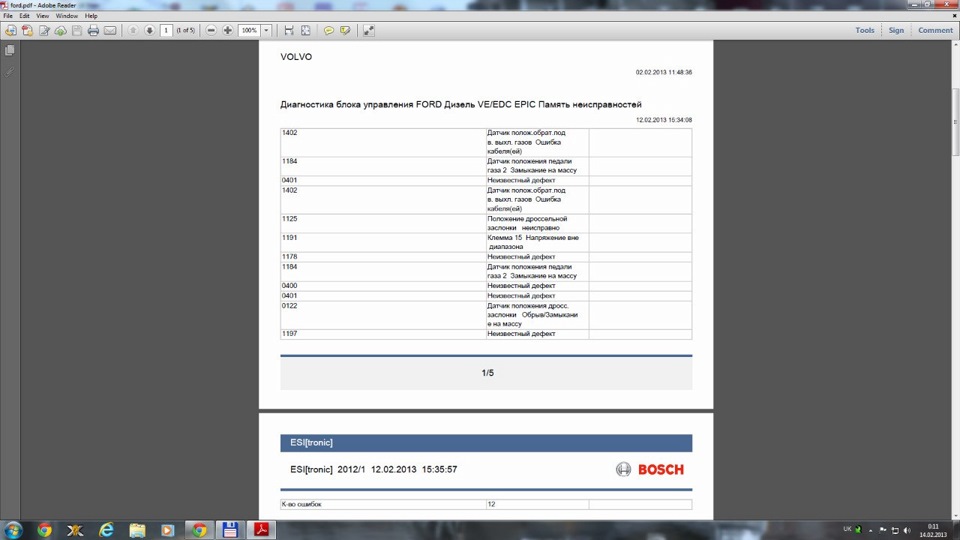The image size is (960, 540).
Task: Click the table cell with code 1191
Action: (383, 242)
